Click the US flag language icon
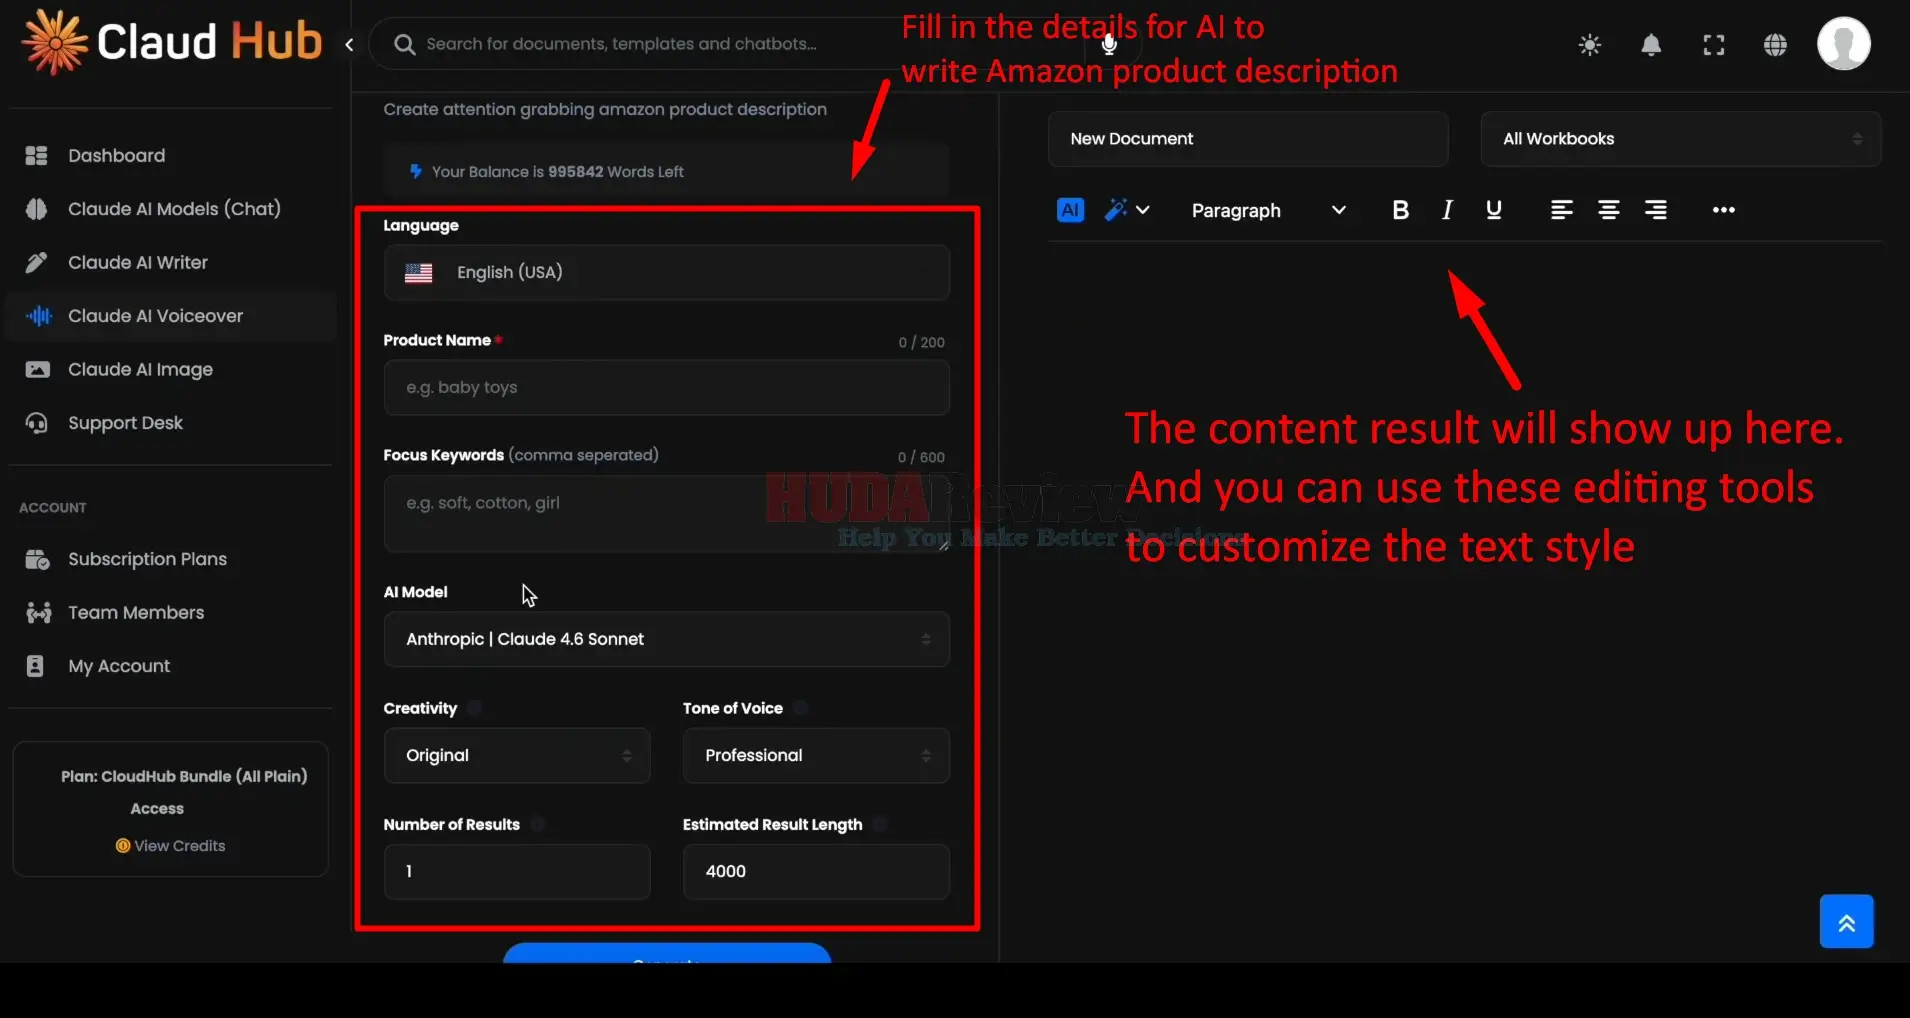Image resolution: width=1910 pixels, height=1018 pixels. click(x=419, y=273)
